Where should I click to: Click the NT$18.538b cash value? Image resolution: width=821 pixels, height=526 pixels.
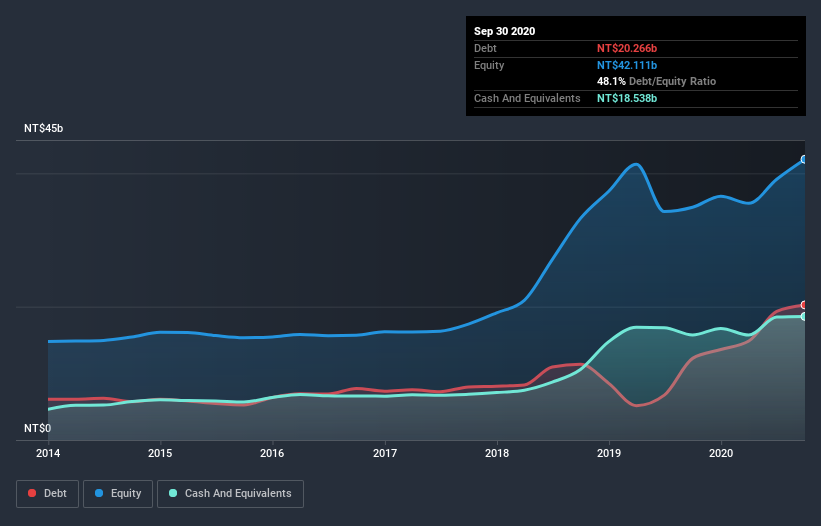point(627,98)
